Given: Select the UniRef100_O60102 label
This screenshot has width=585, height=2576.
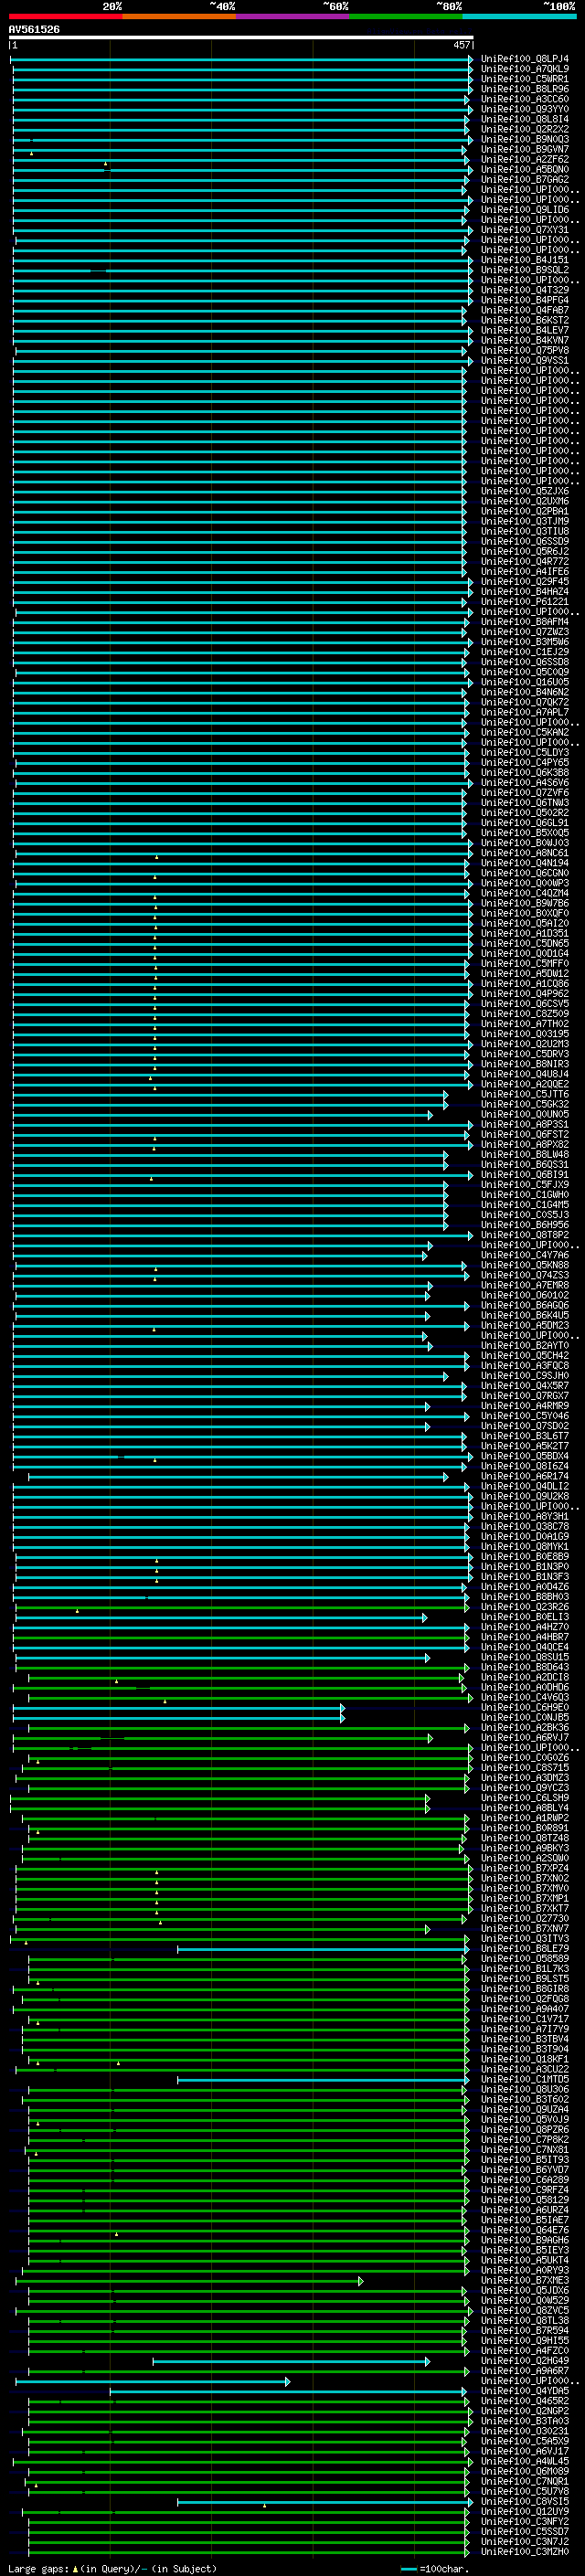Looking at the screenshot, I should point(525,1295).
